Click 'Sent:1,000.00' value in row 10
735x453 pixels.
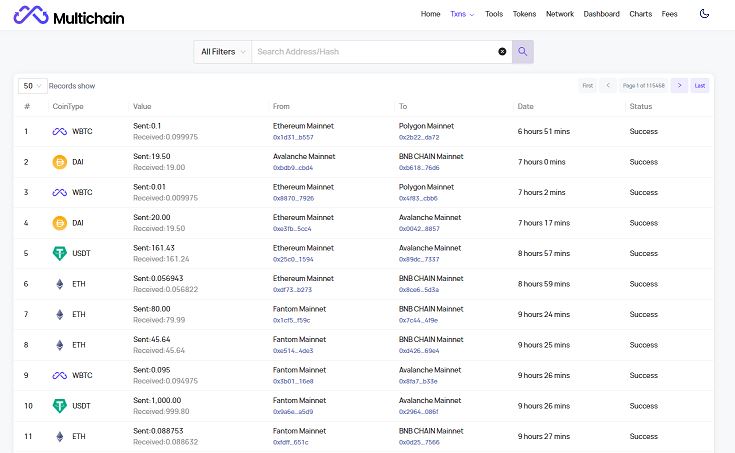157,400
